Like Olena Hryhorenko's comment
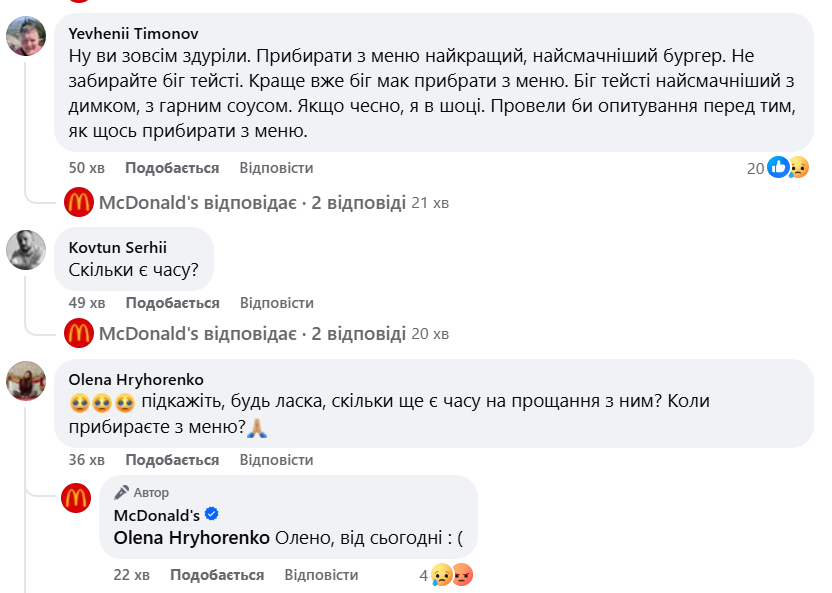 [172, 460]
